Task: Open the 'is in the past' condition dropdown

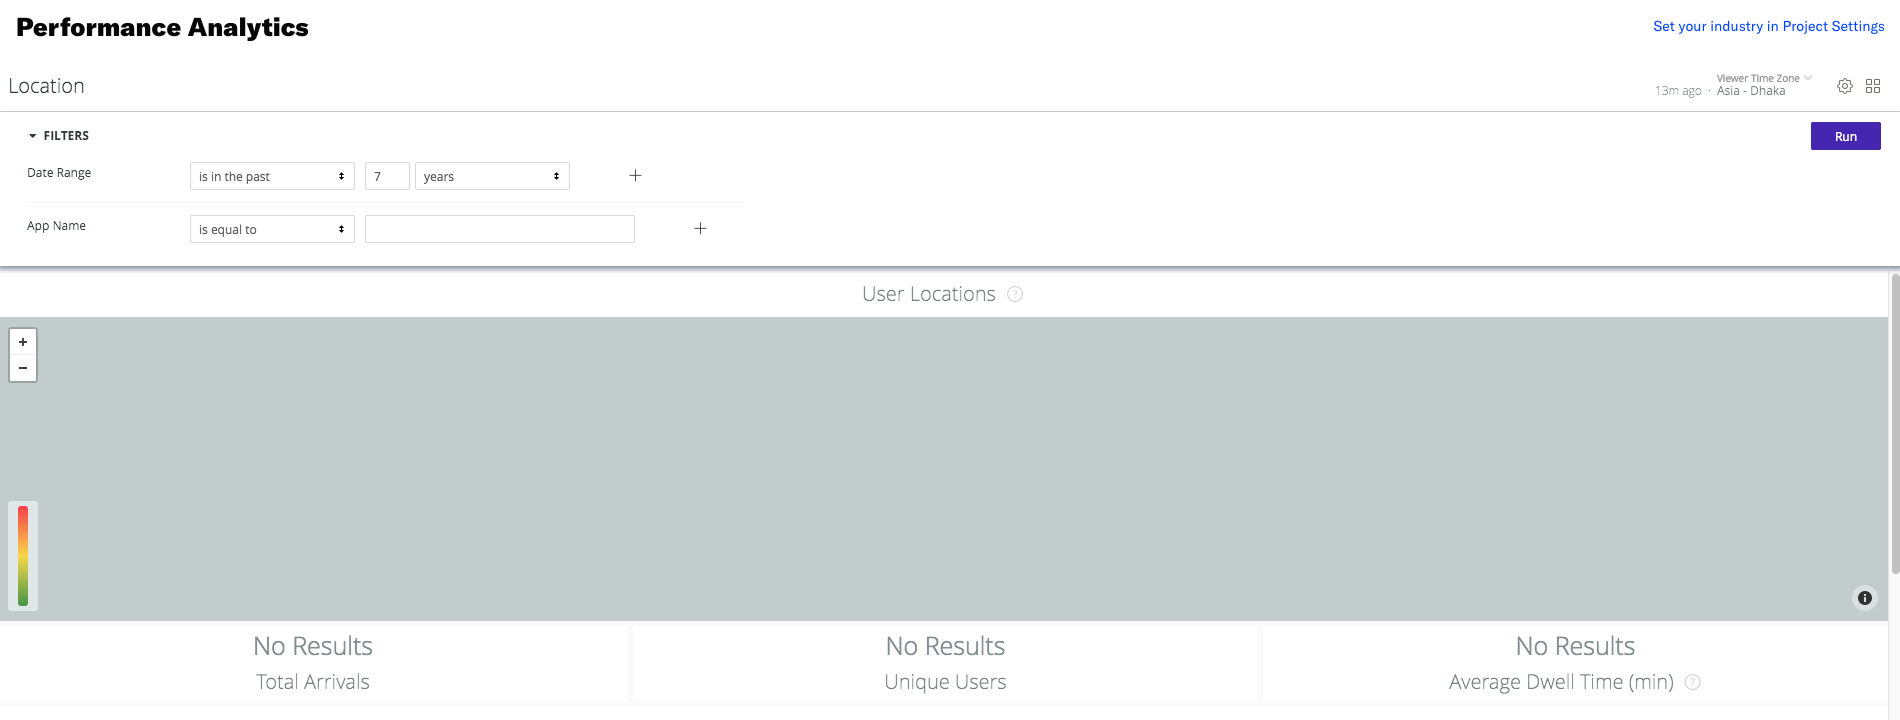Action: 271,175
